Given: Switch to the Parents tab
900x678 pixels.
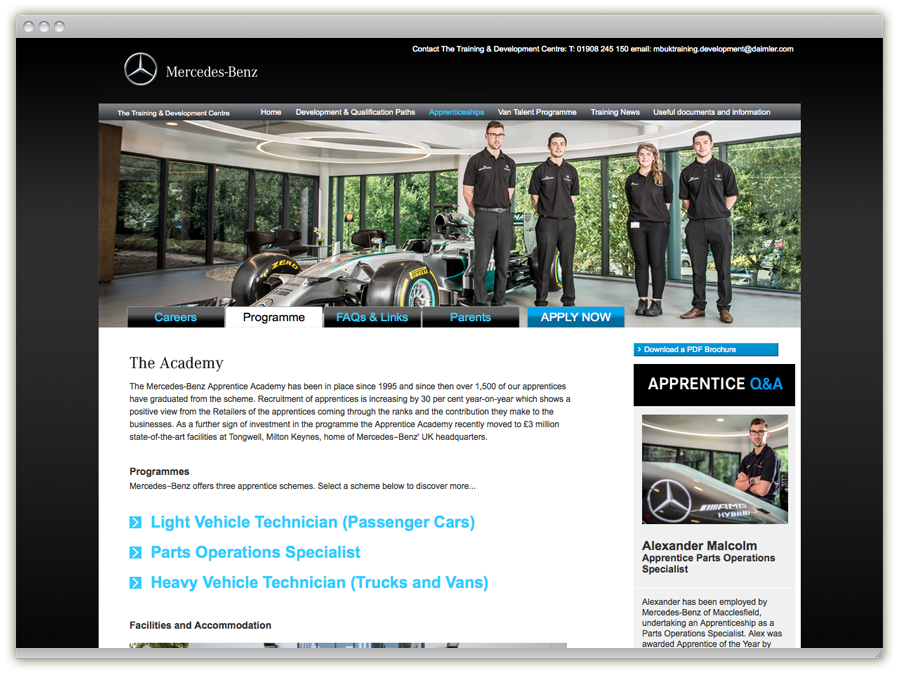Looking at the screenshot, I should click(x=470, y=317).
